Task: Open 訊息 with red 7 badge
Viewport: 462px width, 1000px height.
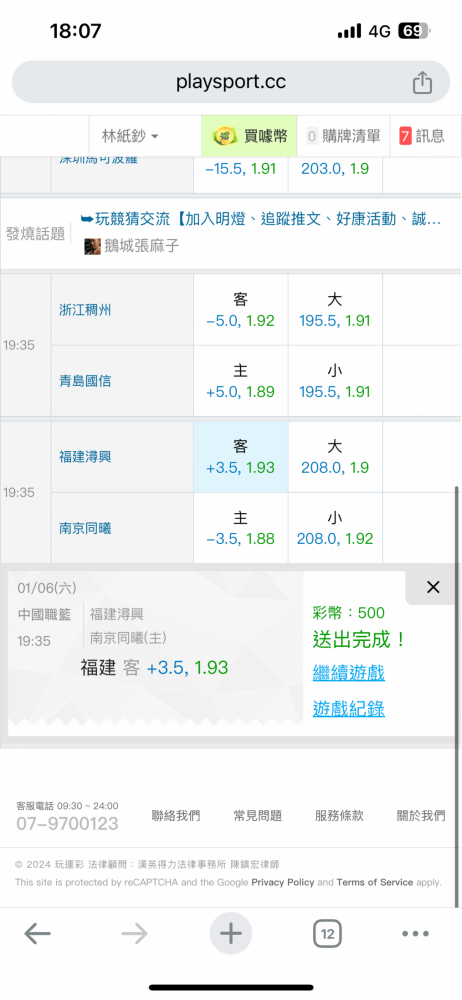Action: pyautogui.click(x=422, y=136)
